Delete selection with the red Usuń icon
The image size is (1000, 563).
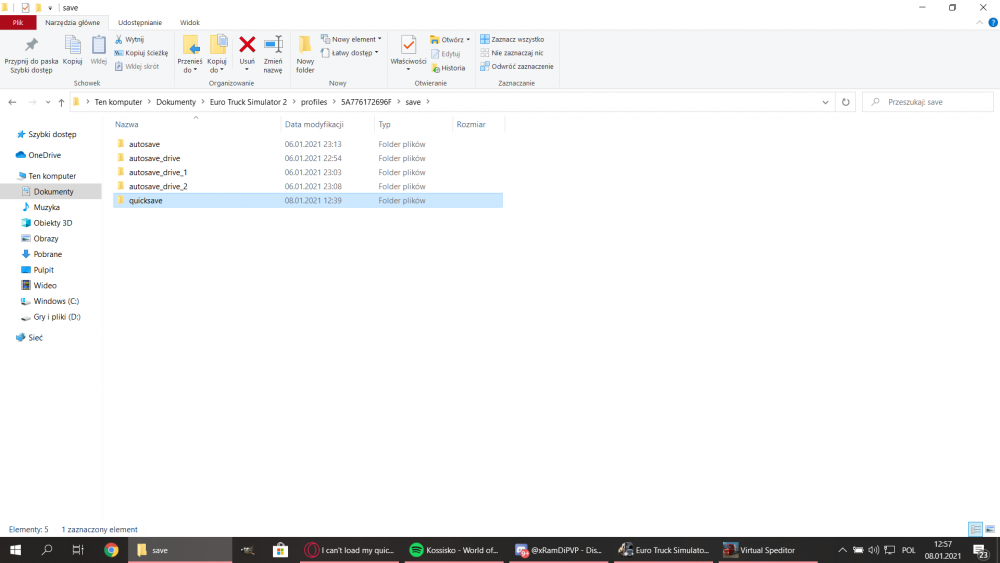pos(247,46)
